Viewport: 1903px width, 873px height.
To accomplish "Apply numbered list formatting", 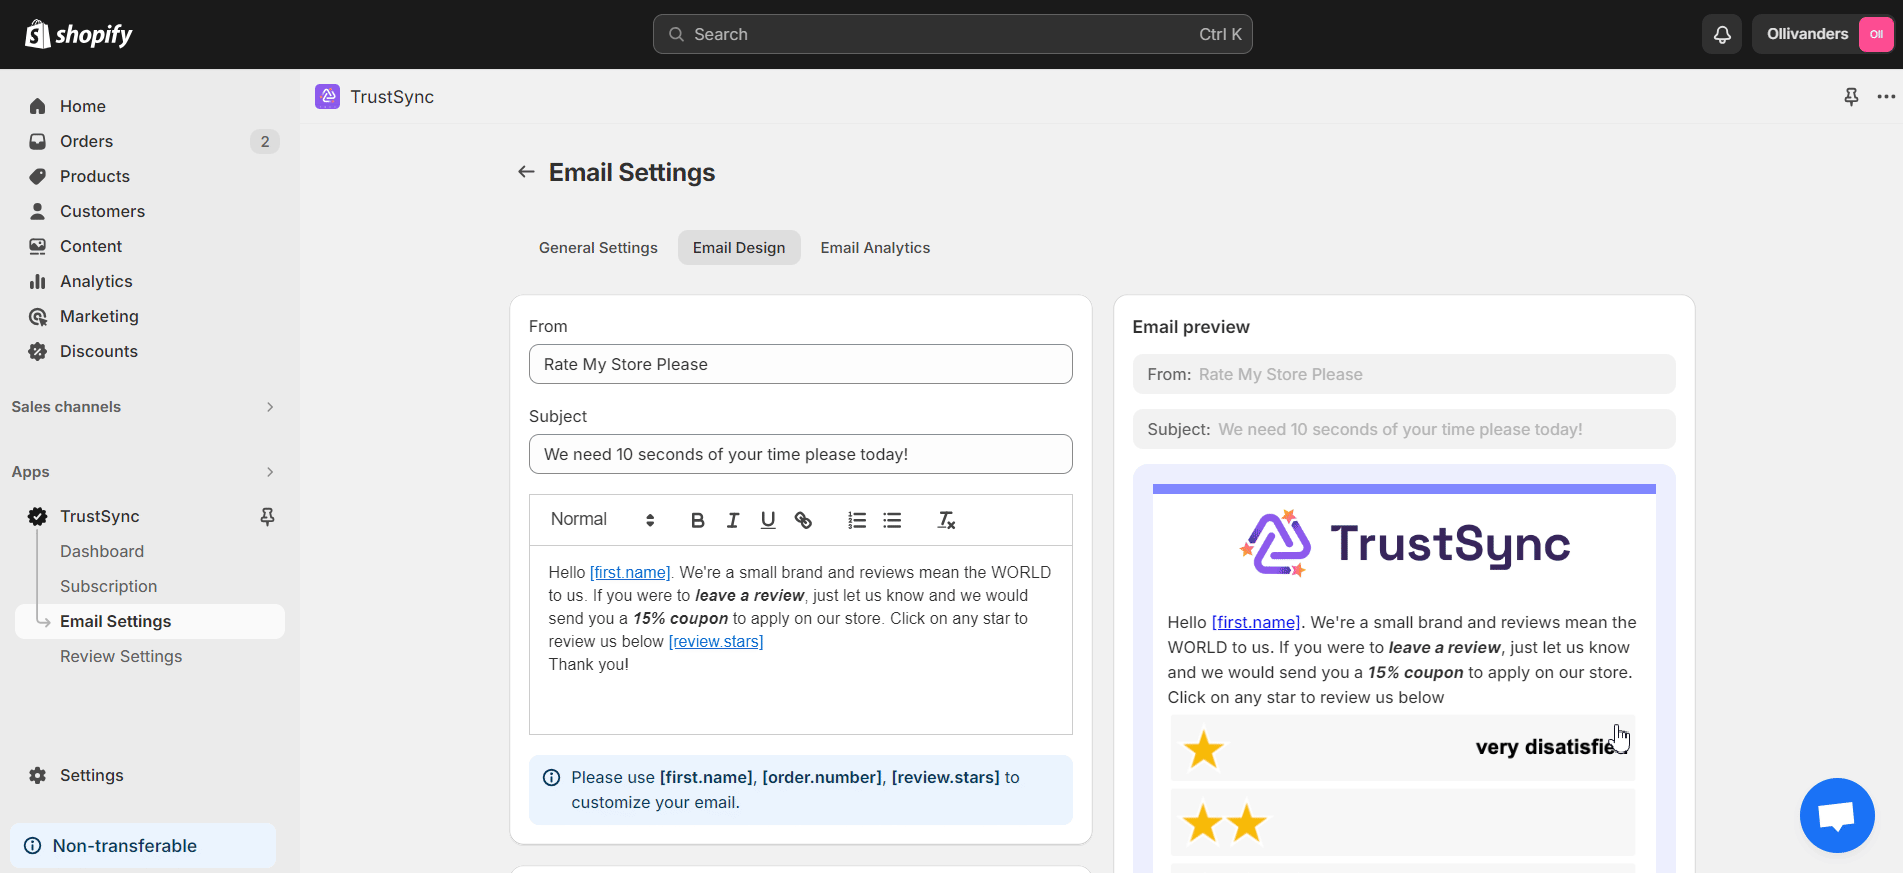I will tap(857, 520).
